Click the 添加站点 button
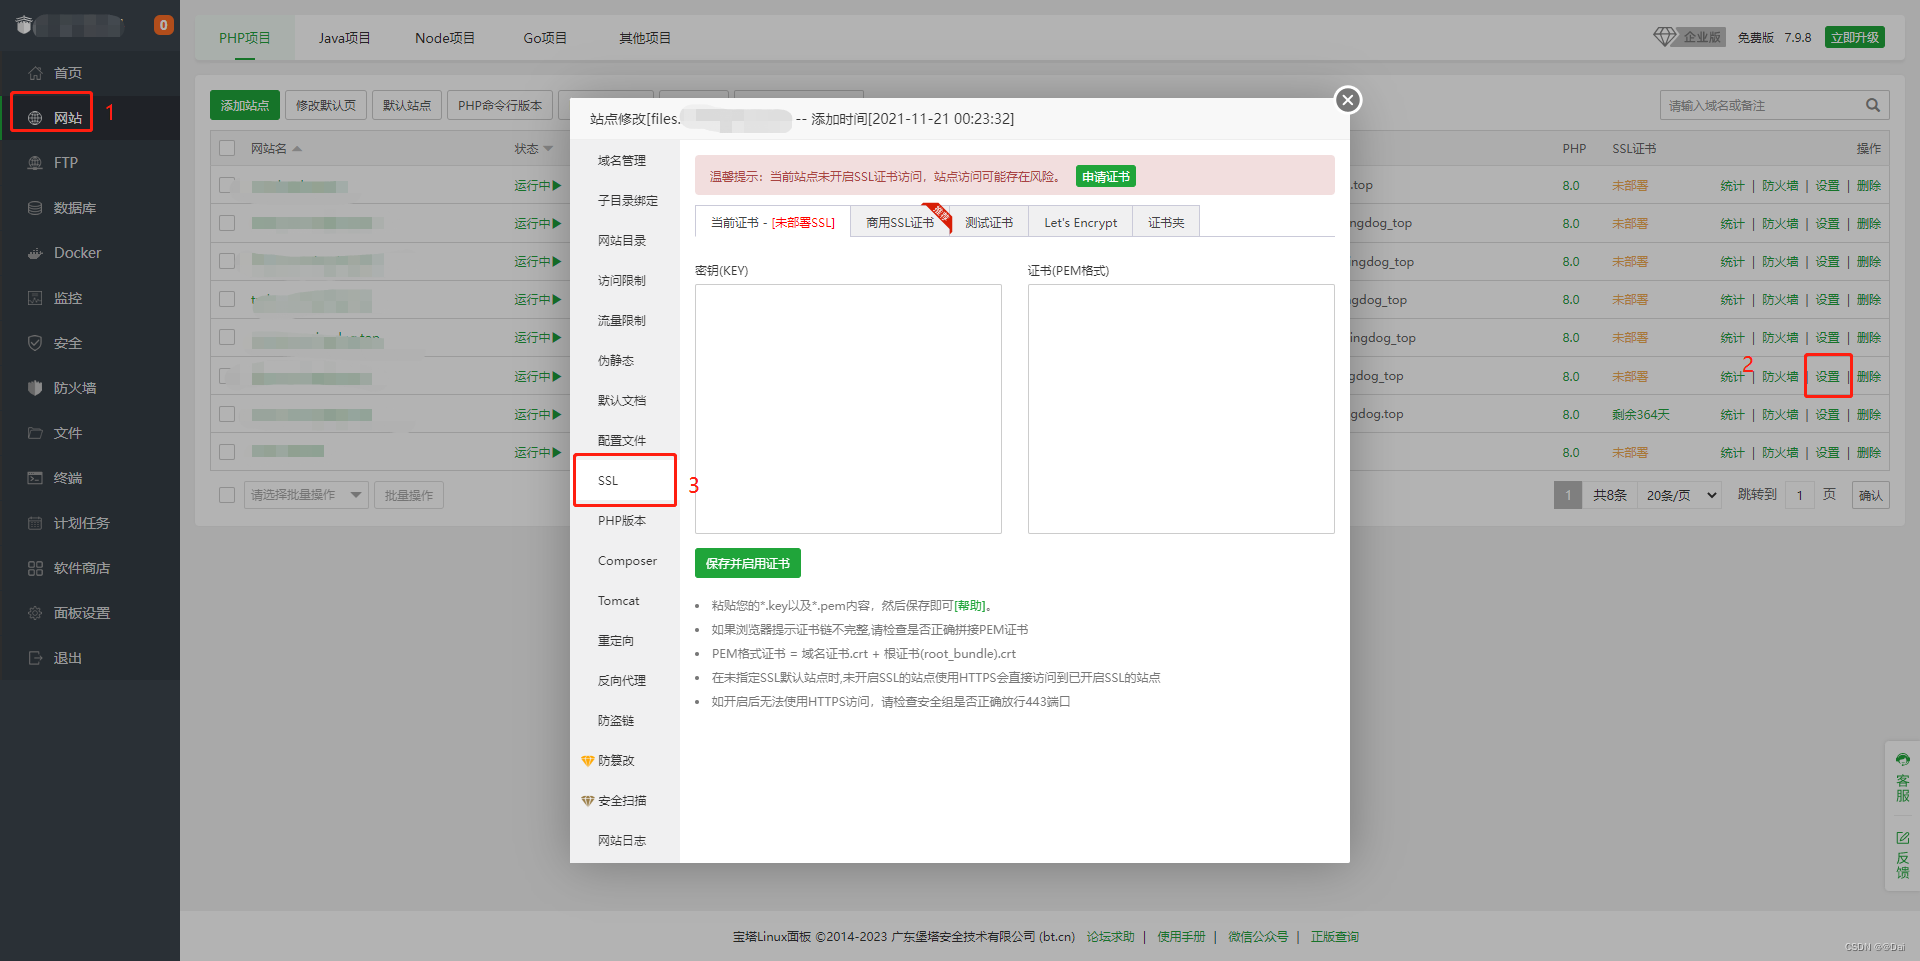1920x961 pixels. 245,105
